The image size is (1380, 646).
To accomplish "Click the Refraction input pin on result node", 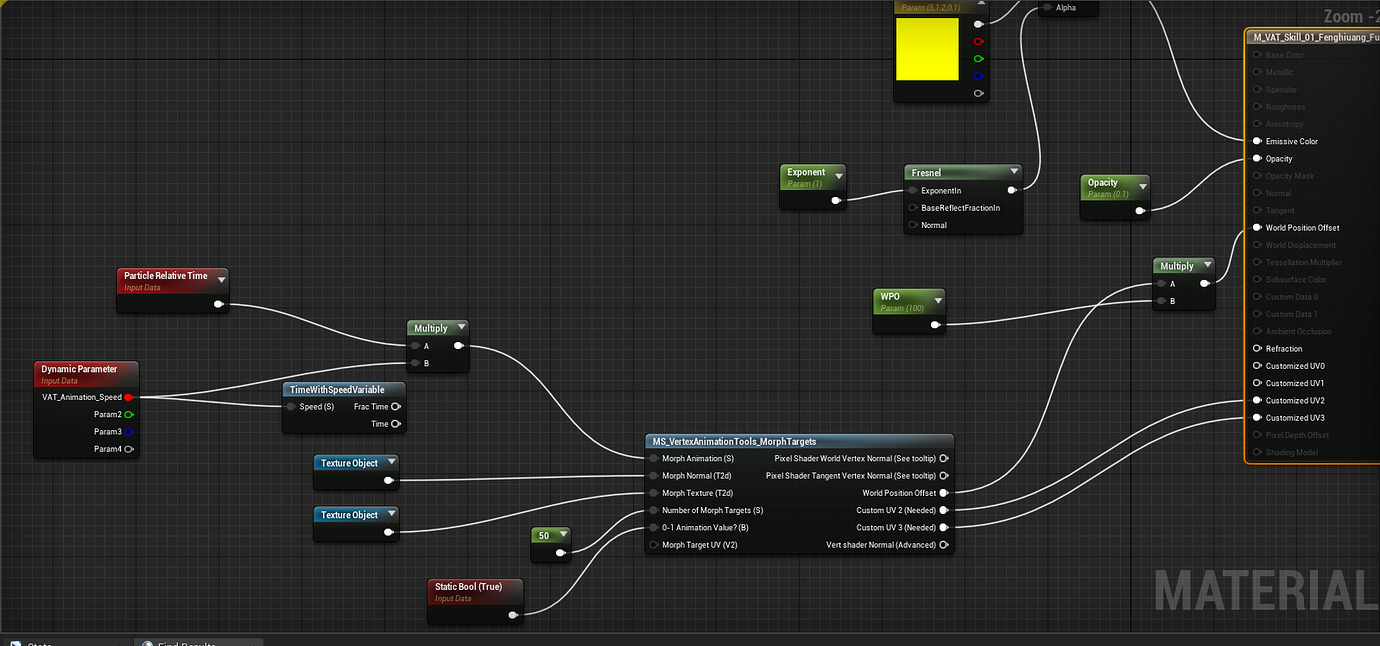I will (x=1256, y=348).
